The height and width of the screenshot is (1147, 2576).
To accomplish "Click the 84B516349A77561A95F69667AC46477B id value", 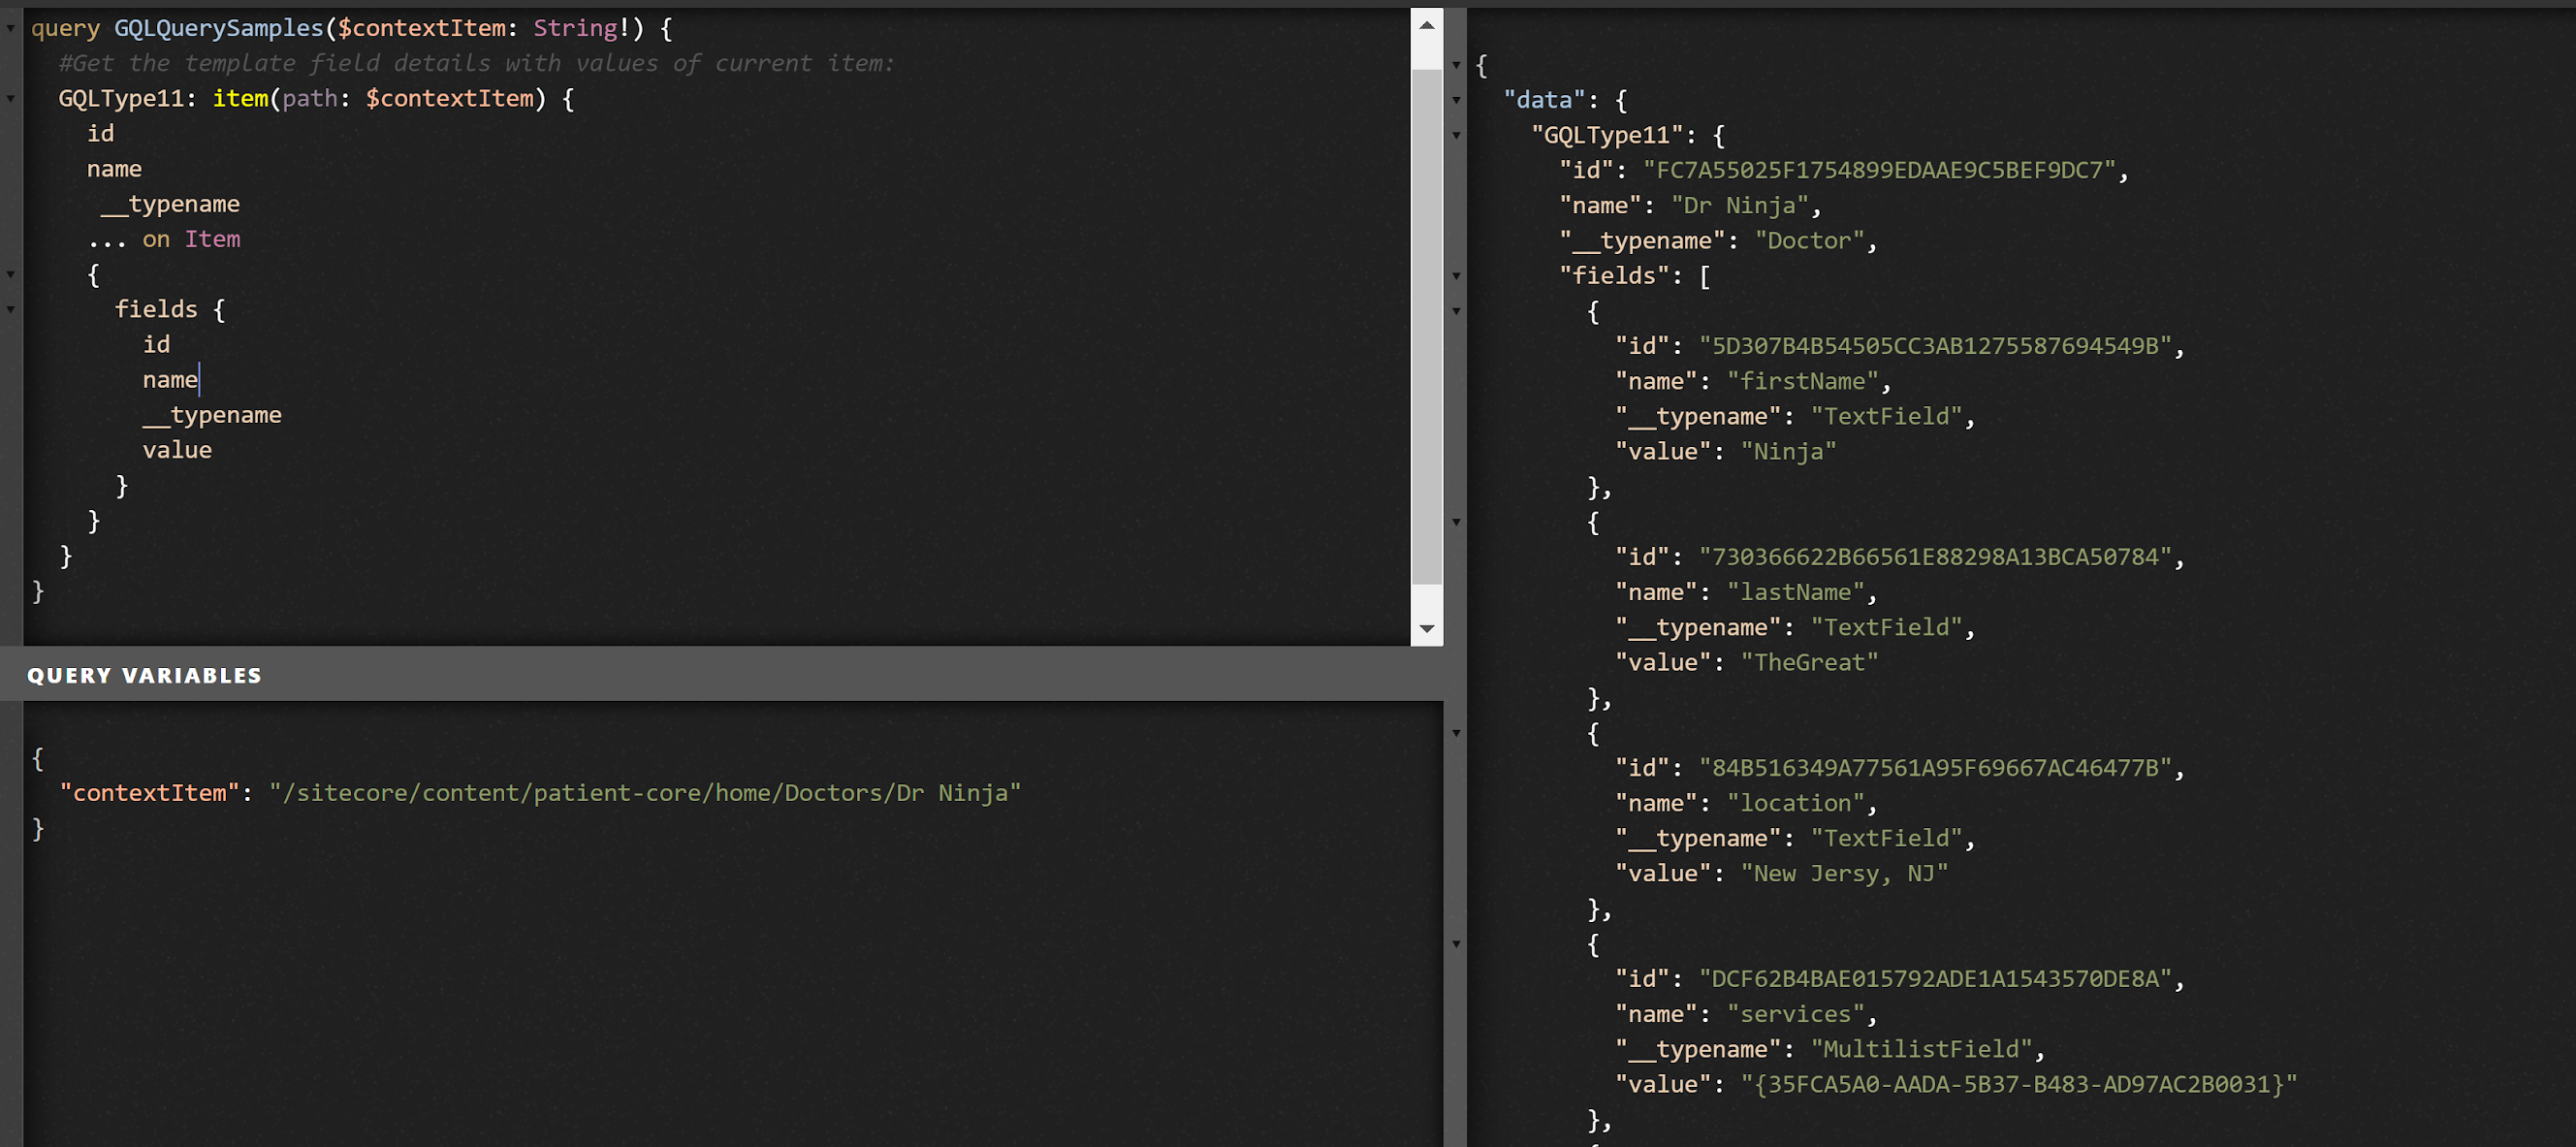I will click(x=1936, y=768).
